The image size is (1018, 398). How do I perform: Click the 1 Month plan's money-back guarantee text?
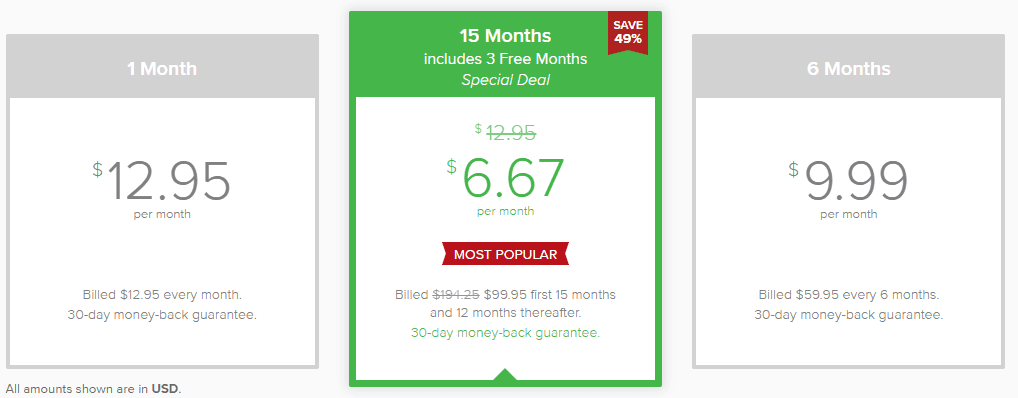coord(162,315)
